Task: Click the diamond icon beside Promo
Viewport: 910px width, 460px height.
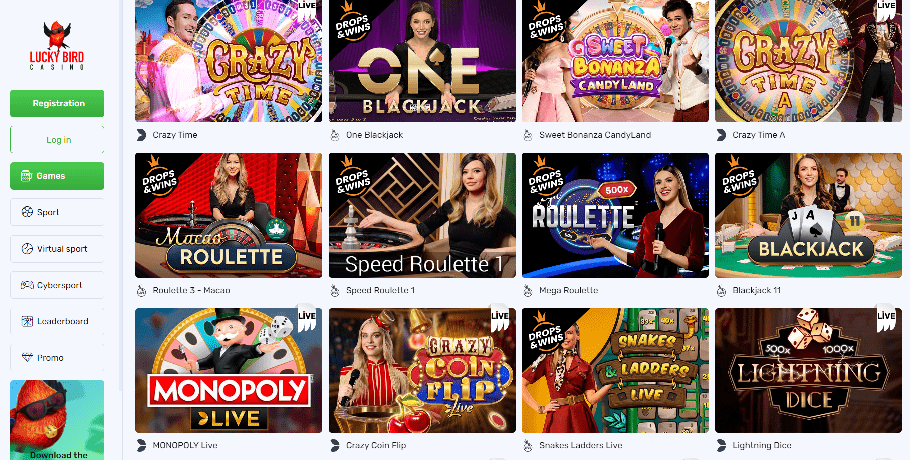Action: (x=27, y=358)
